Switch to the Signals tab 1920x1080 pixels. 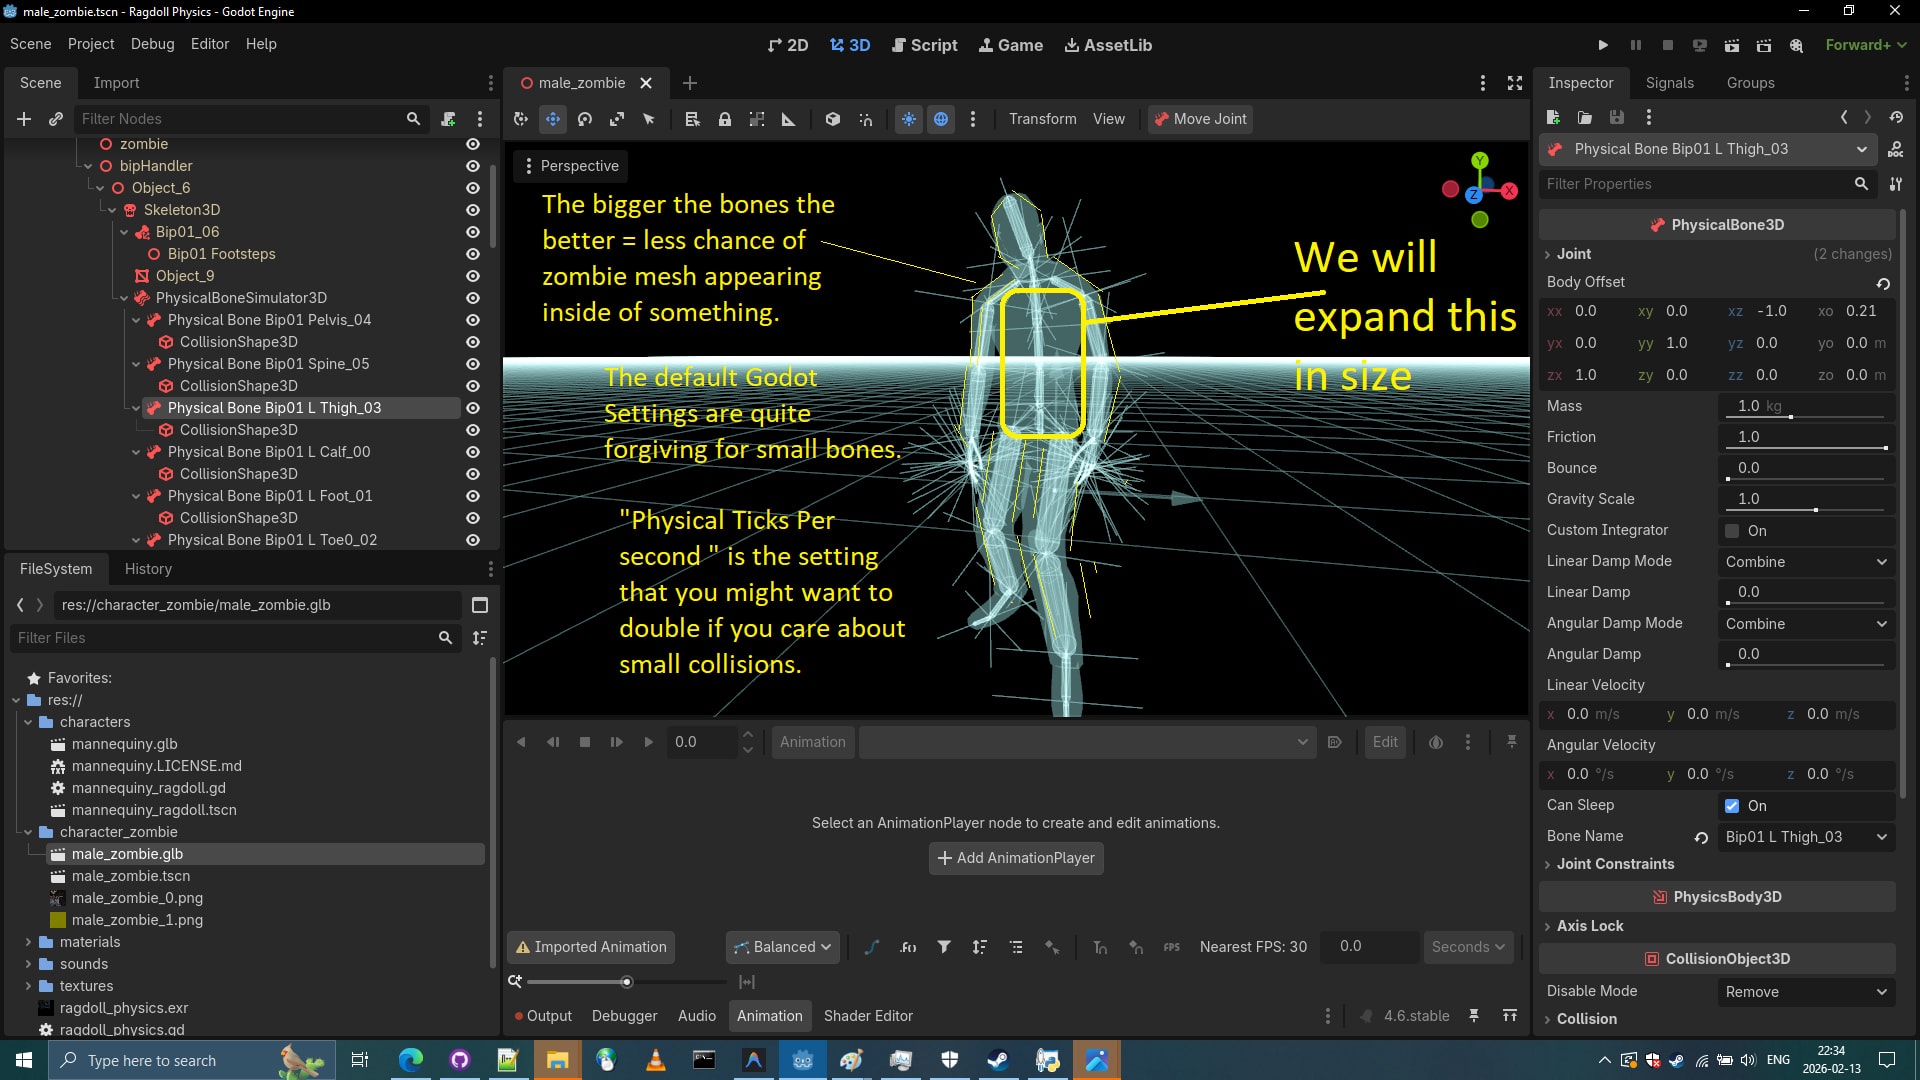click(x=1669, y=83)
